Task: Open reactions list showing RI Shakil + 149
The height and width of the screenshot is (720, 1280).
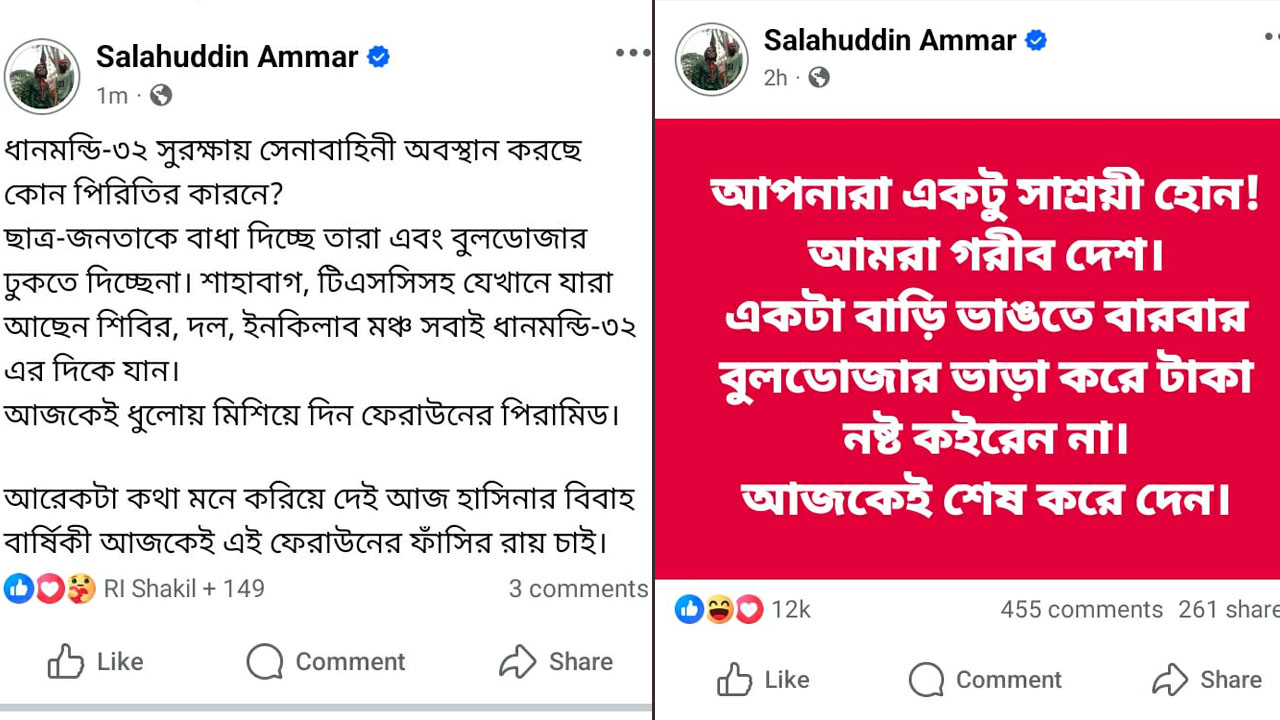Action: pyautogui.click(x=184, y=589)
